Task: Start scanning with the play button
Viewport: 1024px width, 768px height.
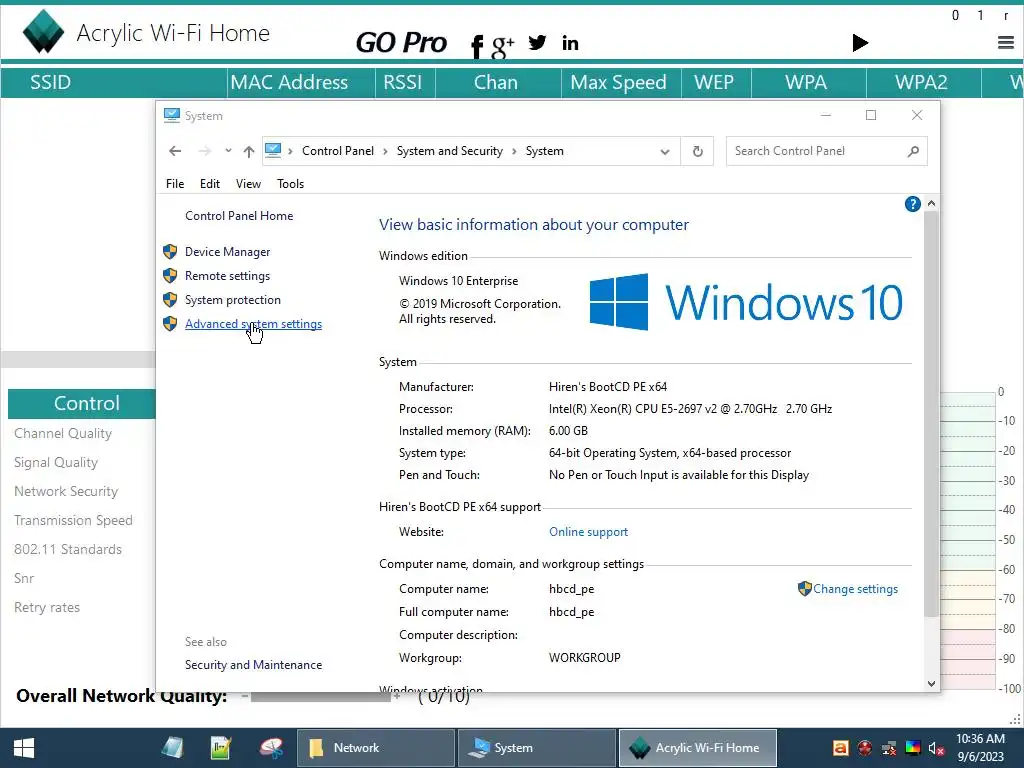Action: (860, 43)
